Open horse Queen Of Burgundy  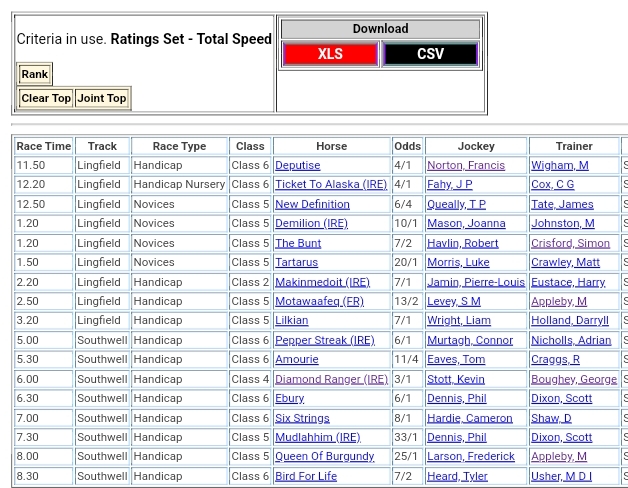coord(323,457)
